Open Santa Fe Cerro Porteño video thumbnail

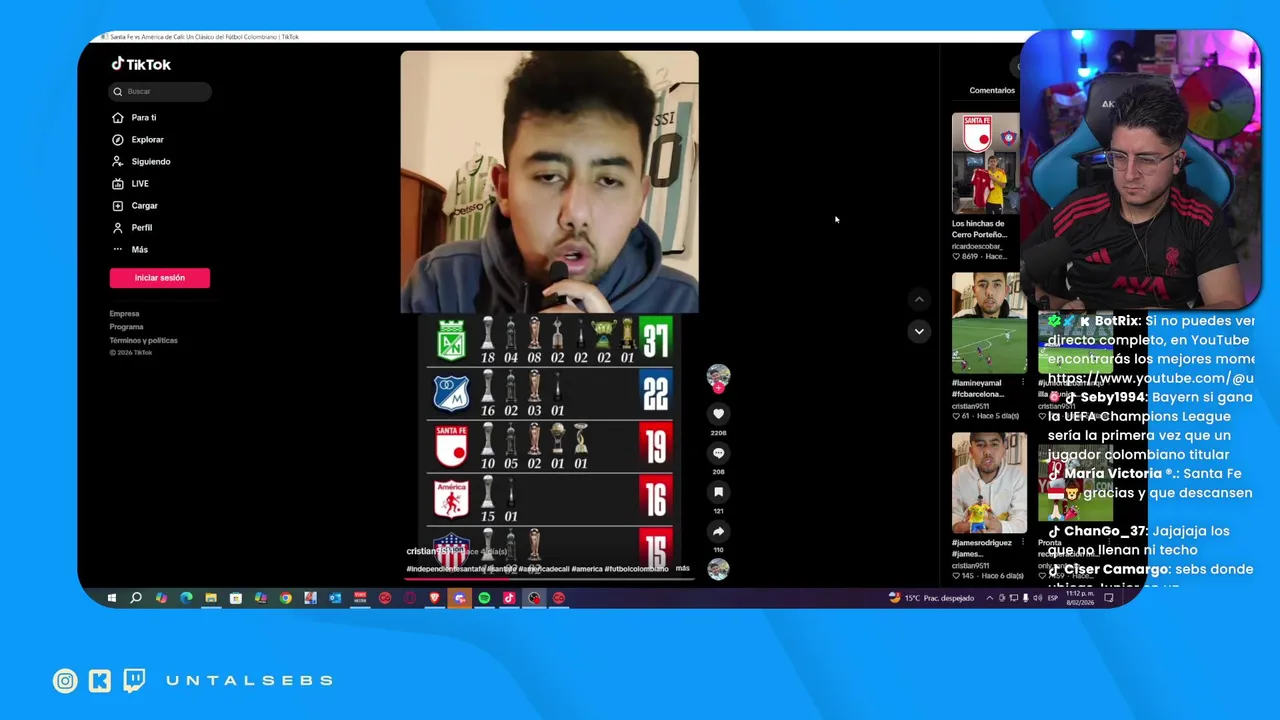tap(985, 163)
